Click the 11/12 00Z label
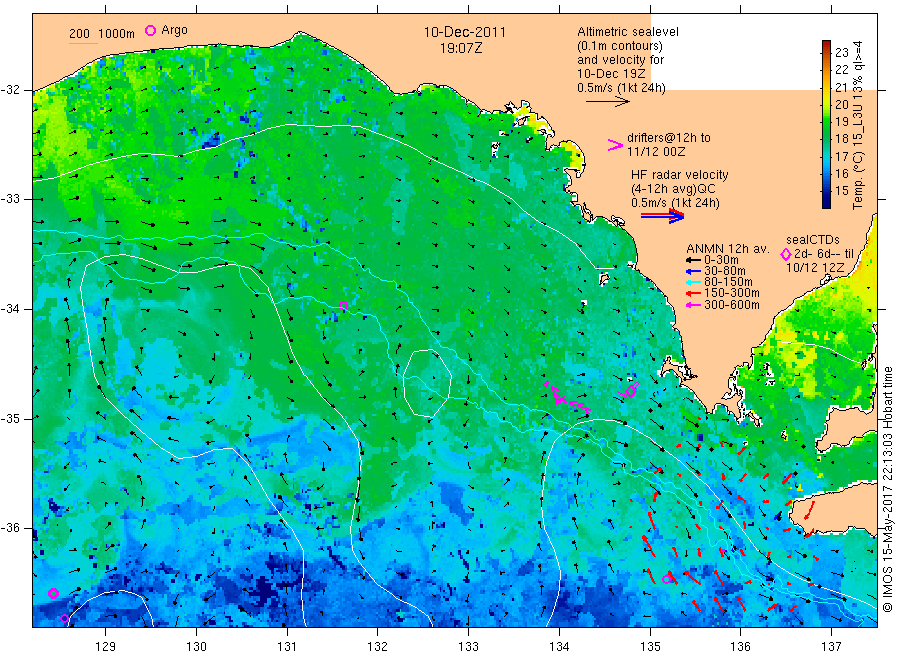This screenshot has width=900, height=660. (655, 152)
